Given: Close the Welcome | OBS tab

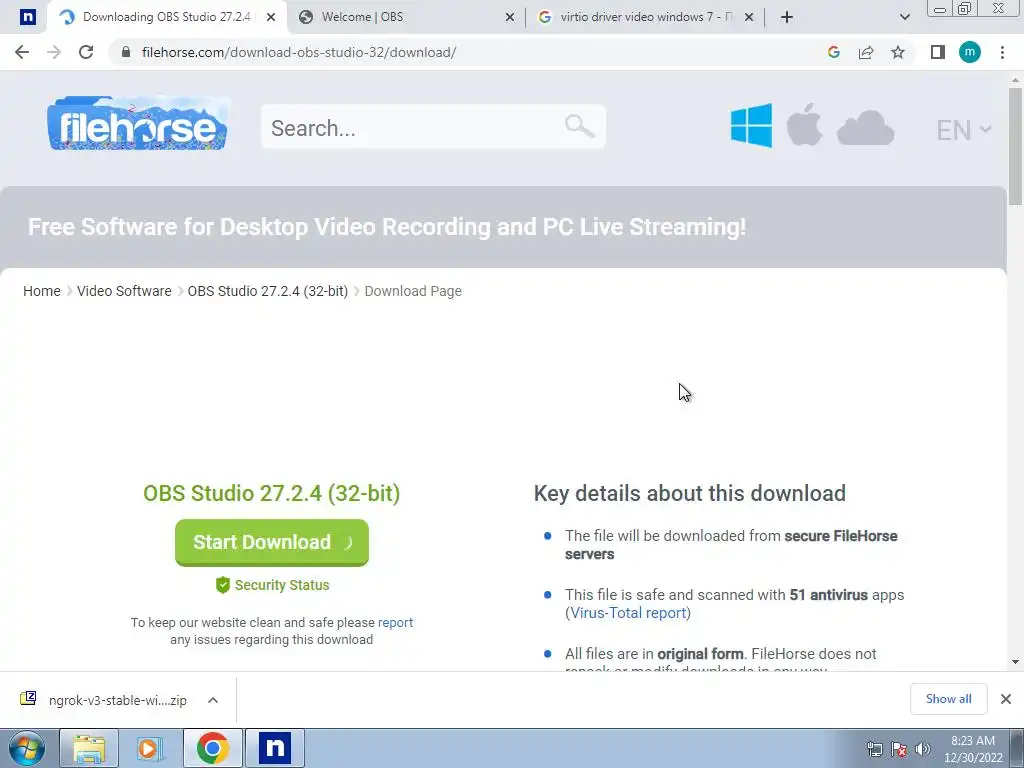Looking at the screenshot, I should [510, 17].
